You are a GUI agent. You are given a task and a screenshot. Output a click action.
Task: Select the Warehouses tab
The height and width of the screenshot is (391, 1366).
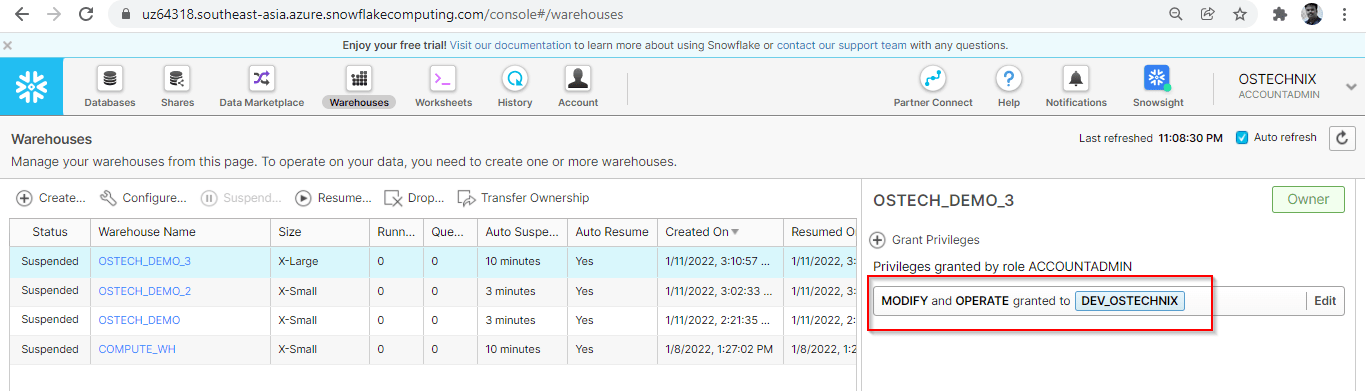[x=359, y=87]
